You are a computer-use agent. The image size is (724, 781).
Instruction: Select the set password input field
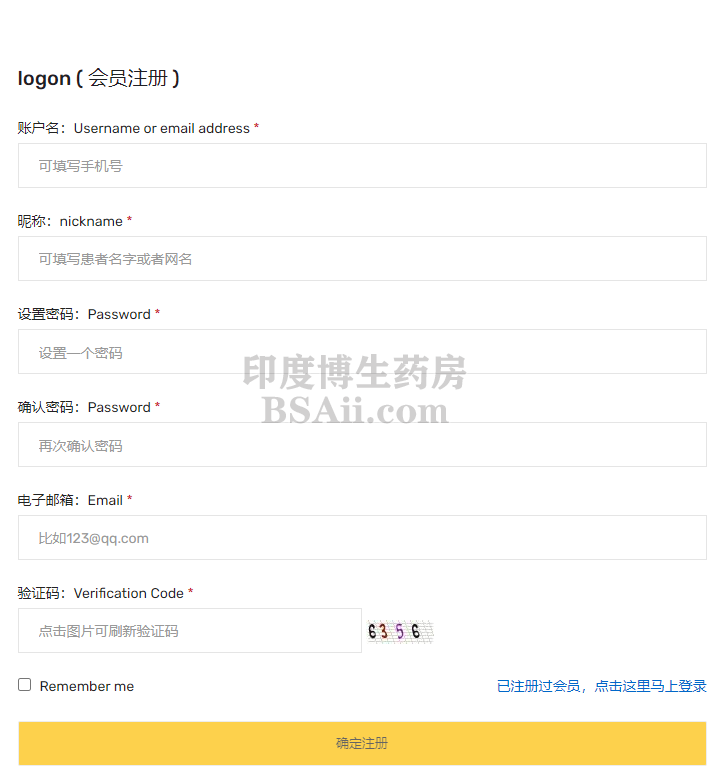[362, 352]
